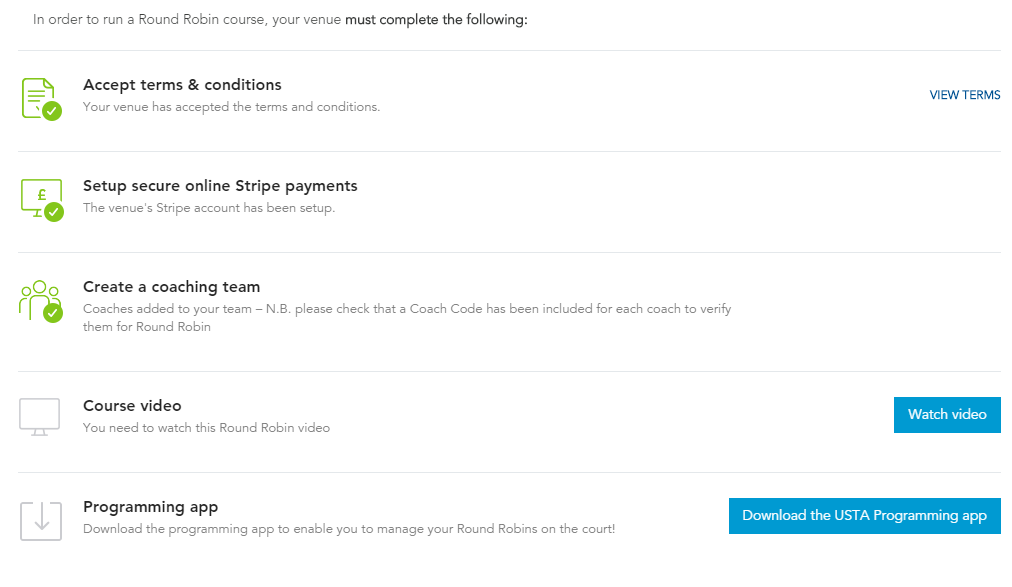Select the Programming app heading
1012x587 pixels.
[150, 507]
